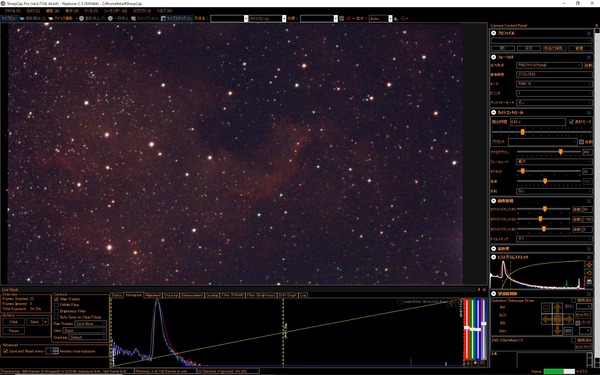
Task: Click the square icon left of mount up arrow
Action: [x=546, y=308]
